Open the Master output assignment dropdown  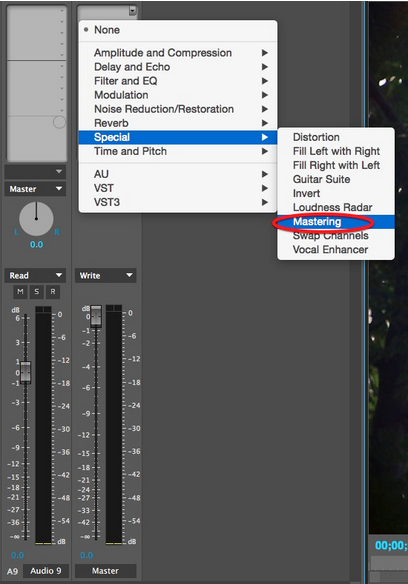[35, 189]
